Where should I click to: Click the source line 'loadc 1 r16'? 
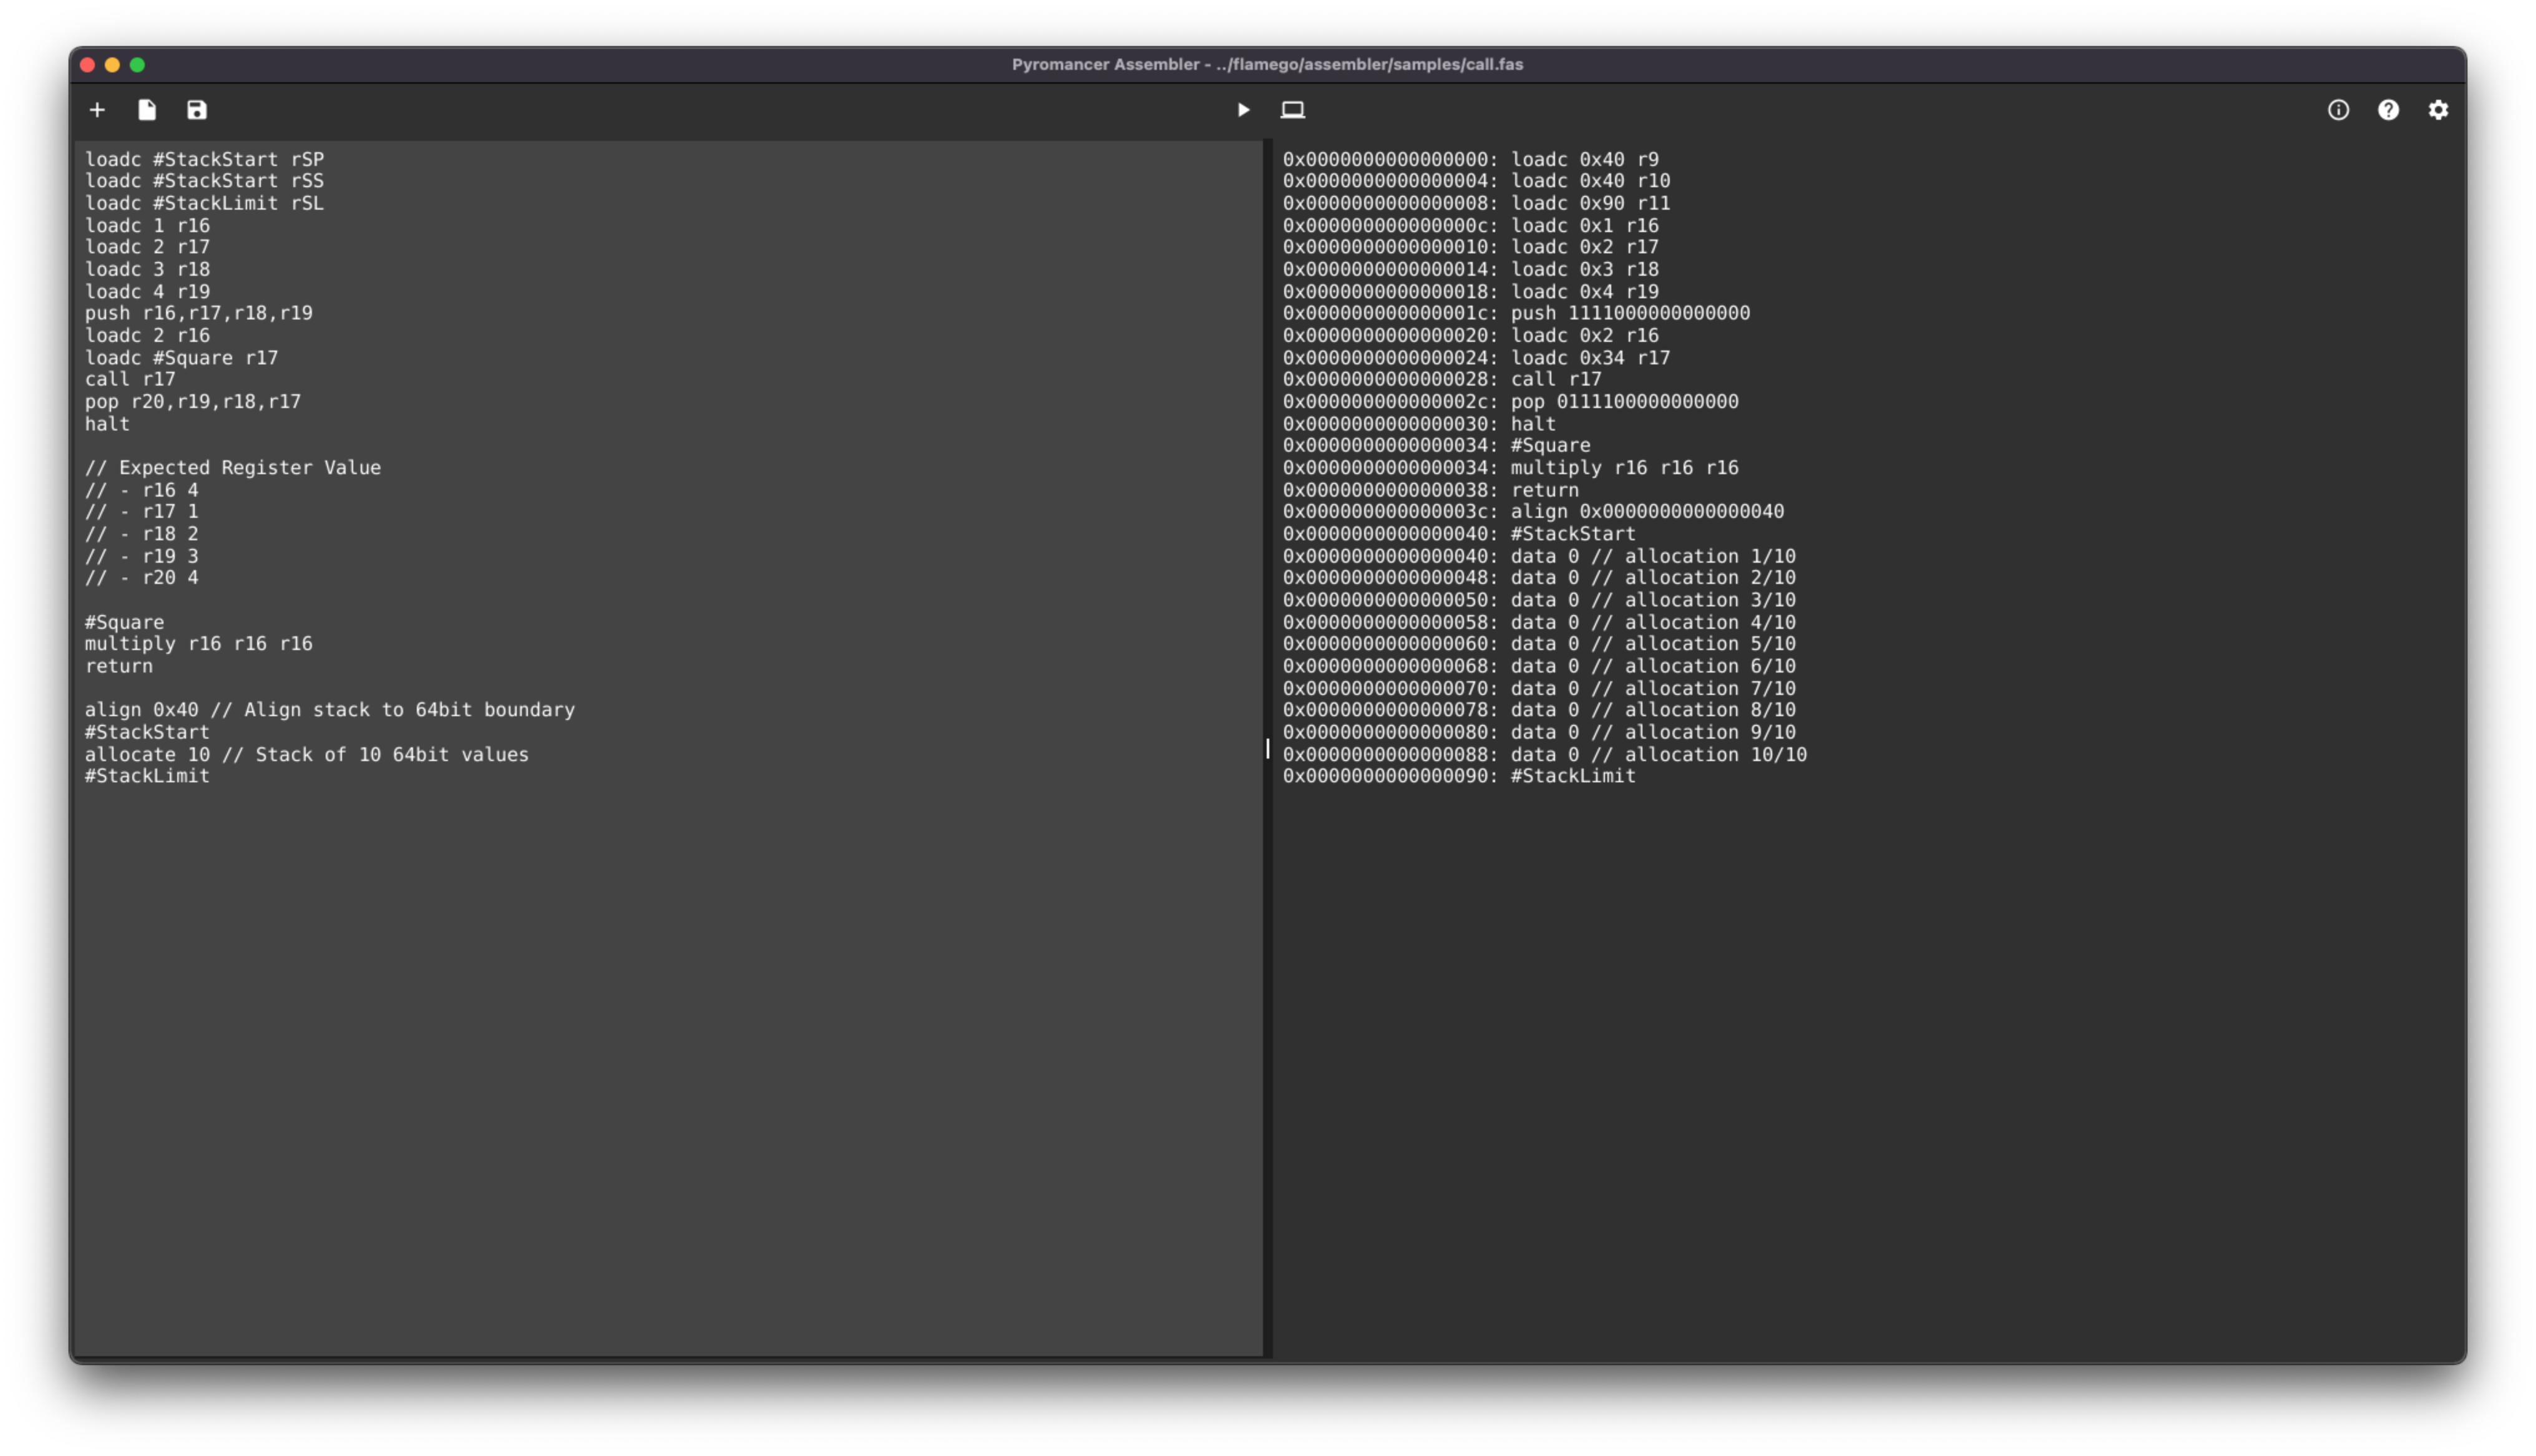147,226
